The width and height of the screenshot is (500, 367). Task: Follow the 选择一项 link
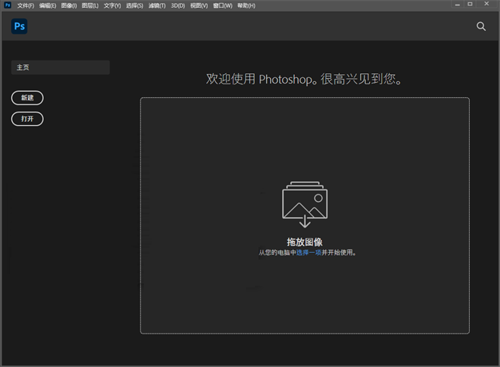point(309,253)
